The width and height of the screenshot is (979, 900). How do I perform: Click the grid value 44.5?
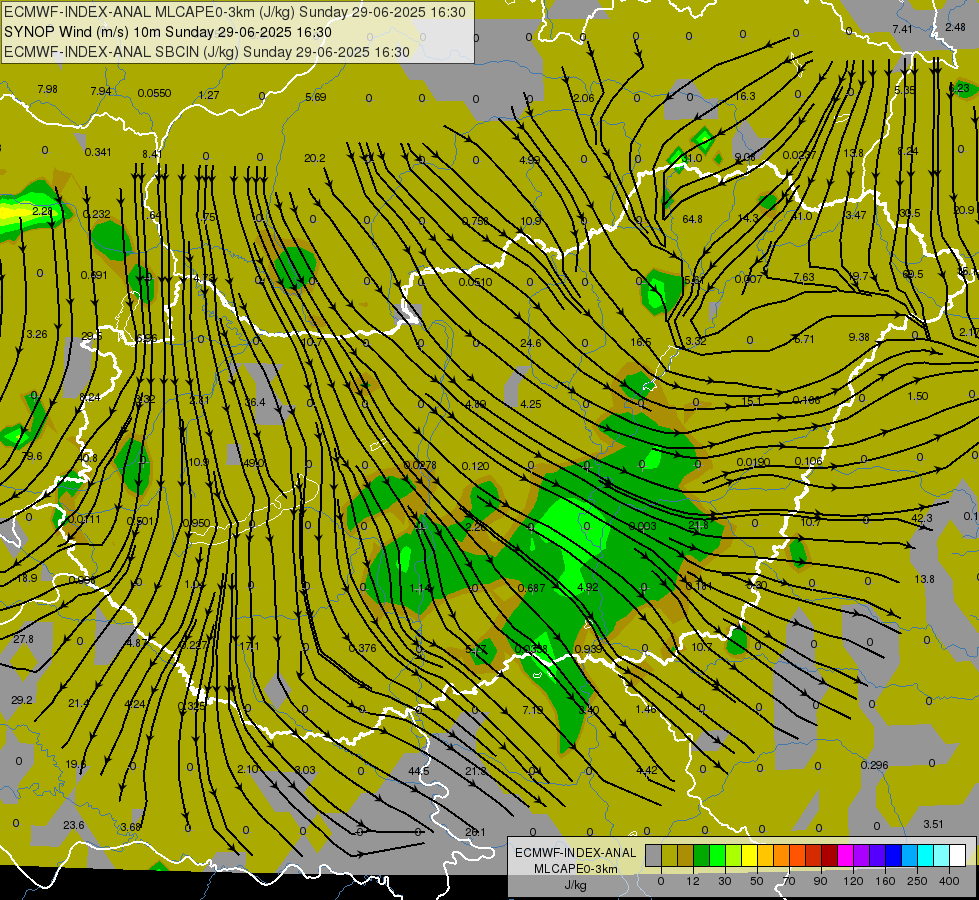pyautogui.click(x=419, y=771)
